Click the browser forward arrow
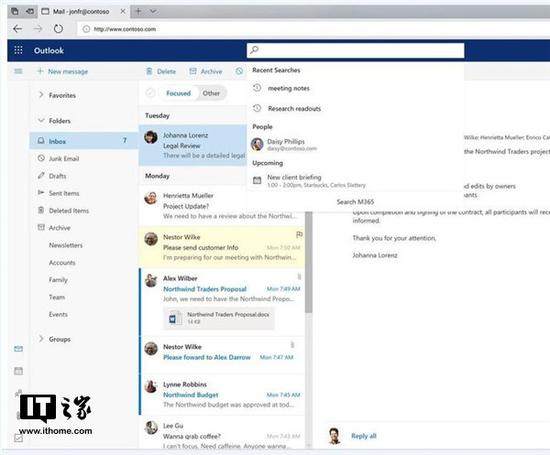The width and height of the screenshot is (550, 455). point(38,29)
